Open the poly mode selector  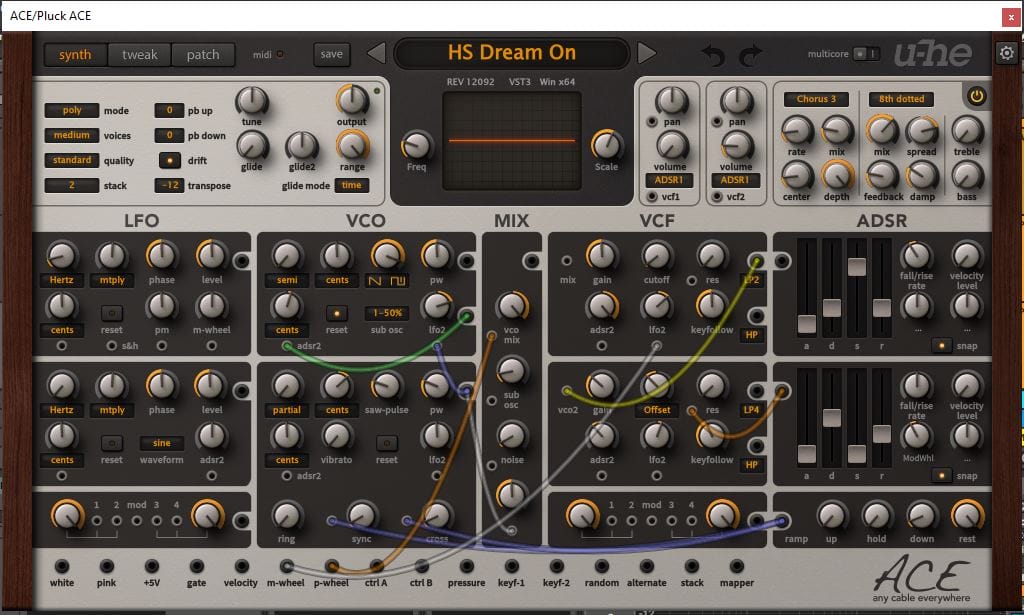click(72, 110)
